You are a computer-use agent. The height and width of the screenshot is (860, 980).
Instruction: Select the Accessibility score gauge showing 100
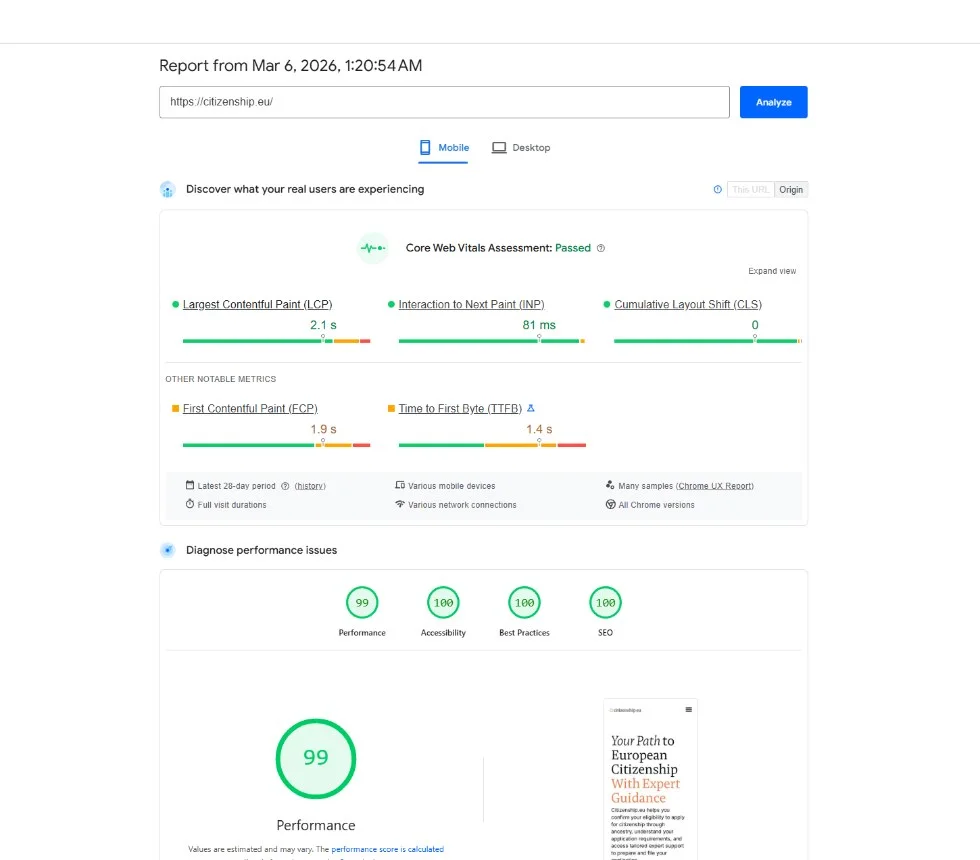pyautogui.click(x=443, y=603)
